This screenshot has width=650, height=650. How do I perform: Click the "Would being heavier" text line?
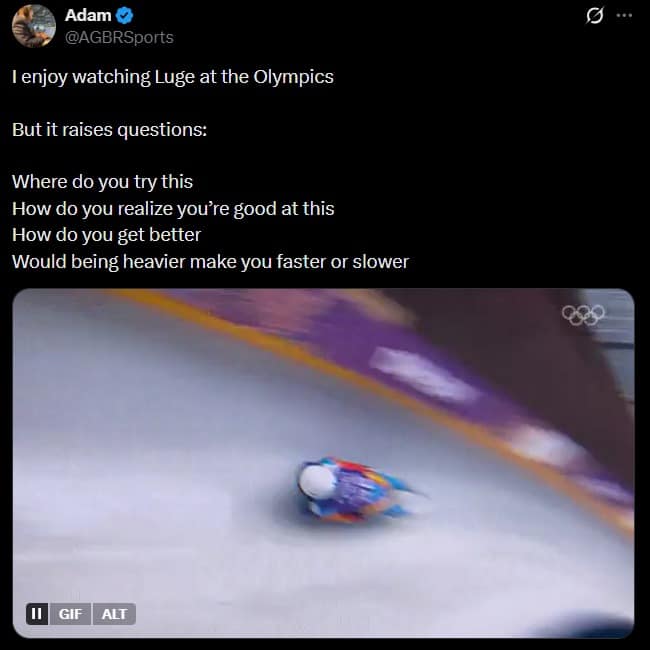(x=210, y=261)
